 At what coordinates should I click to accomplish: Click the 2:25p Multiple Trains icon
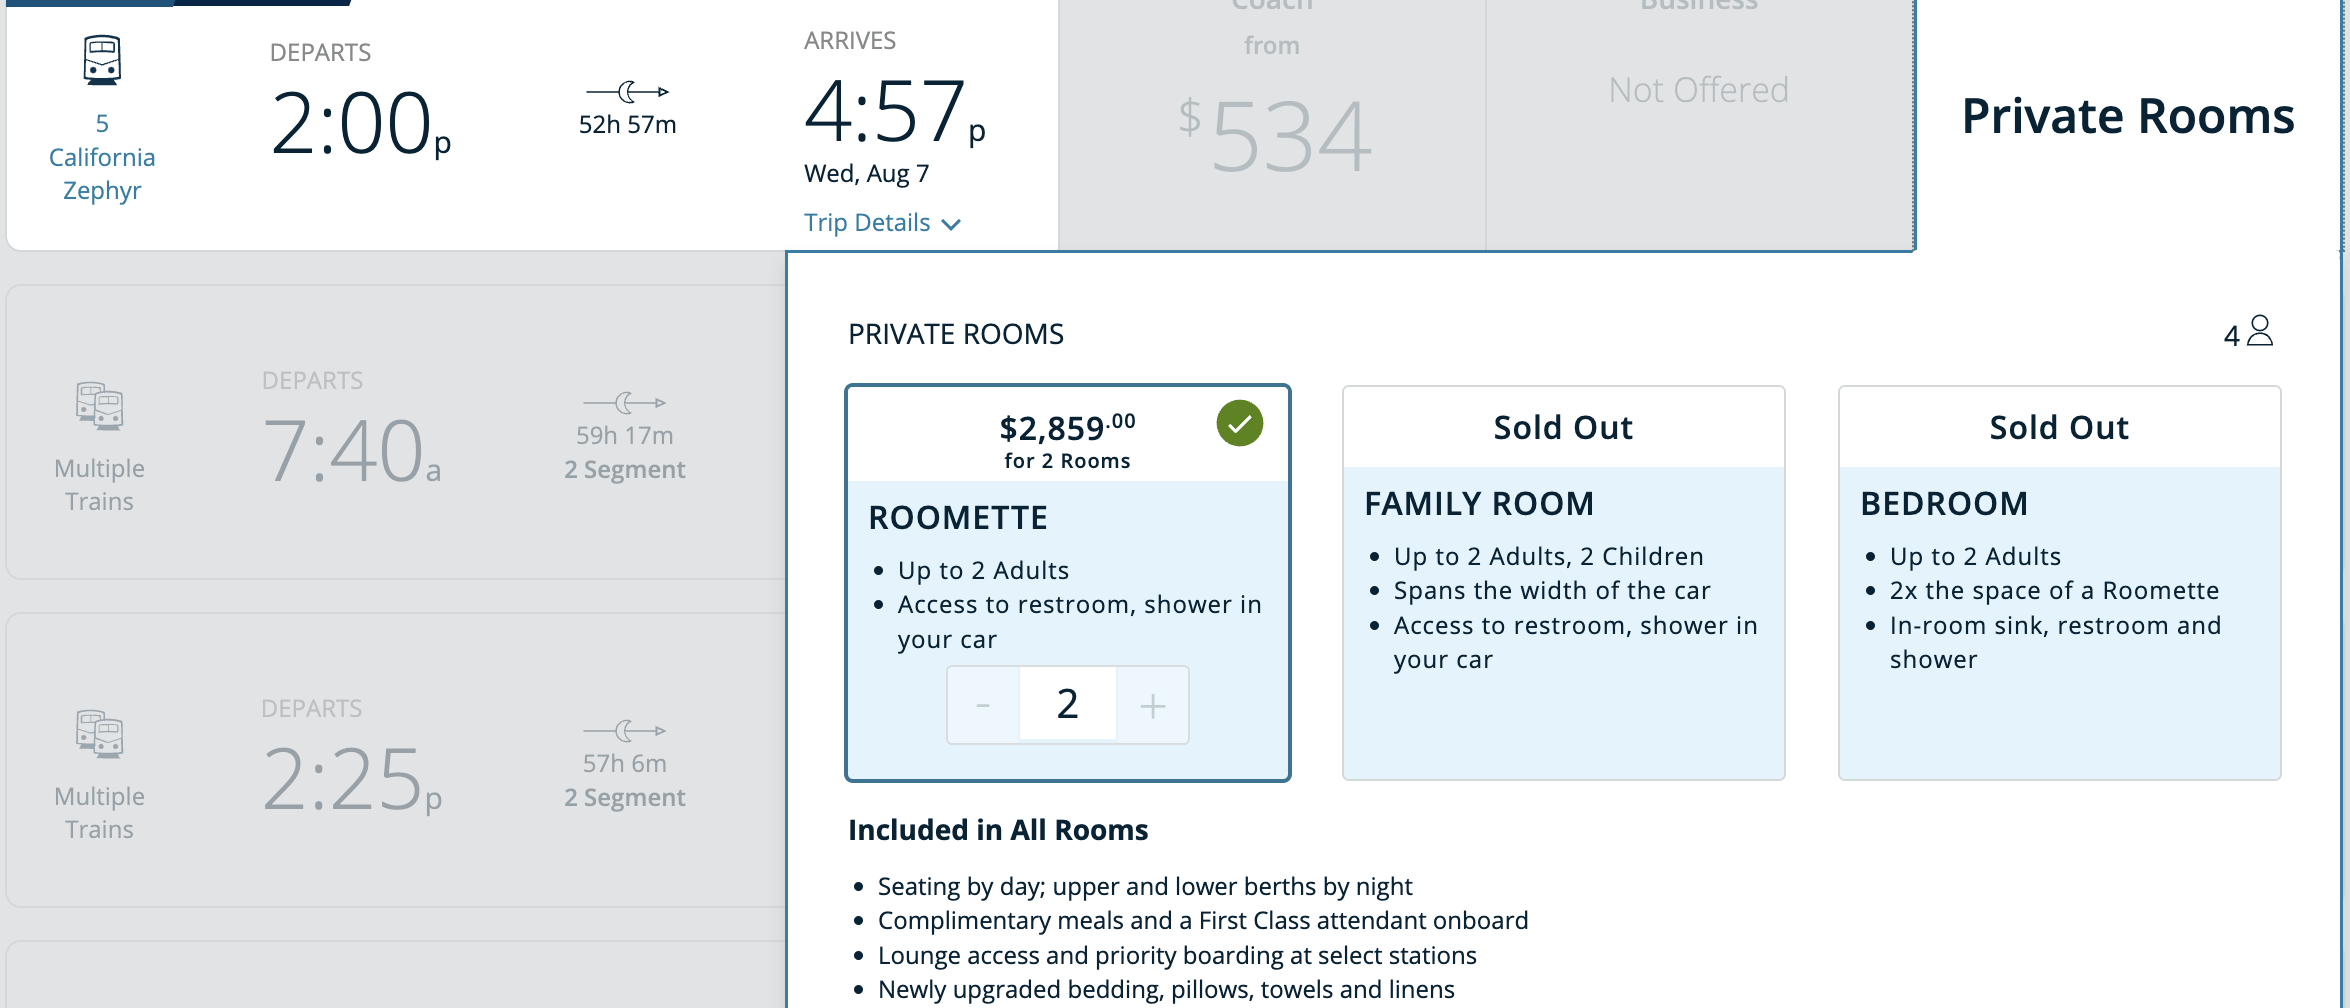tap(99, 734)
